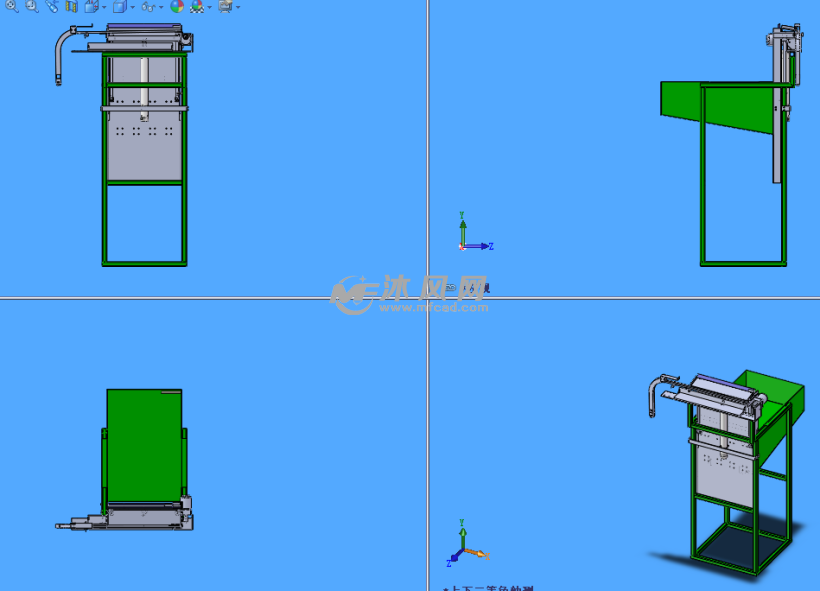Image resolution: width=820 pixels, height=591 pixels.
Task: Click the Apply Scene icon
Action: click(197, 6)
